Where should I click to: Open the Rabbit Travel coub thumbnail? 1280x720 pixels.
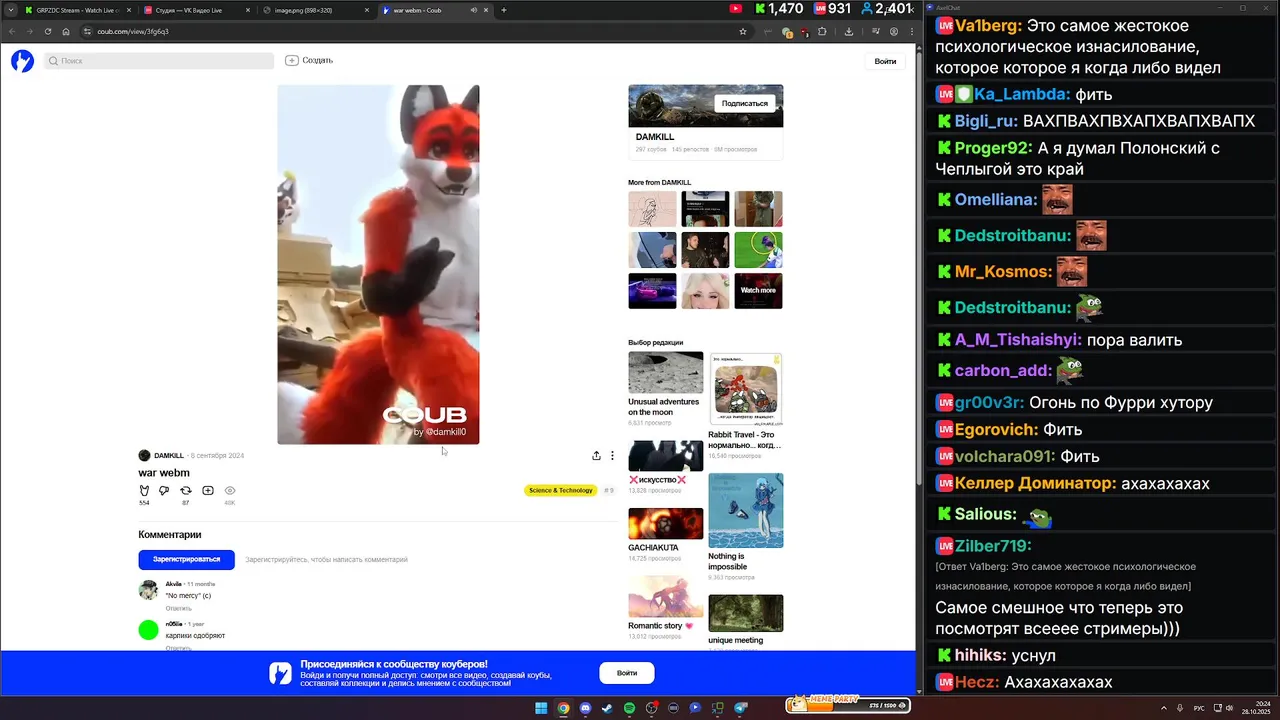click(x=746, y=389)
